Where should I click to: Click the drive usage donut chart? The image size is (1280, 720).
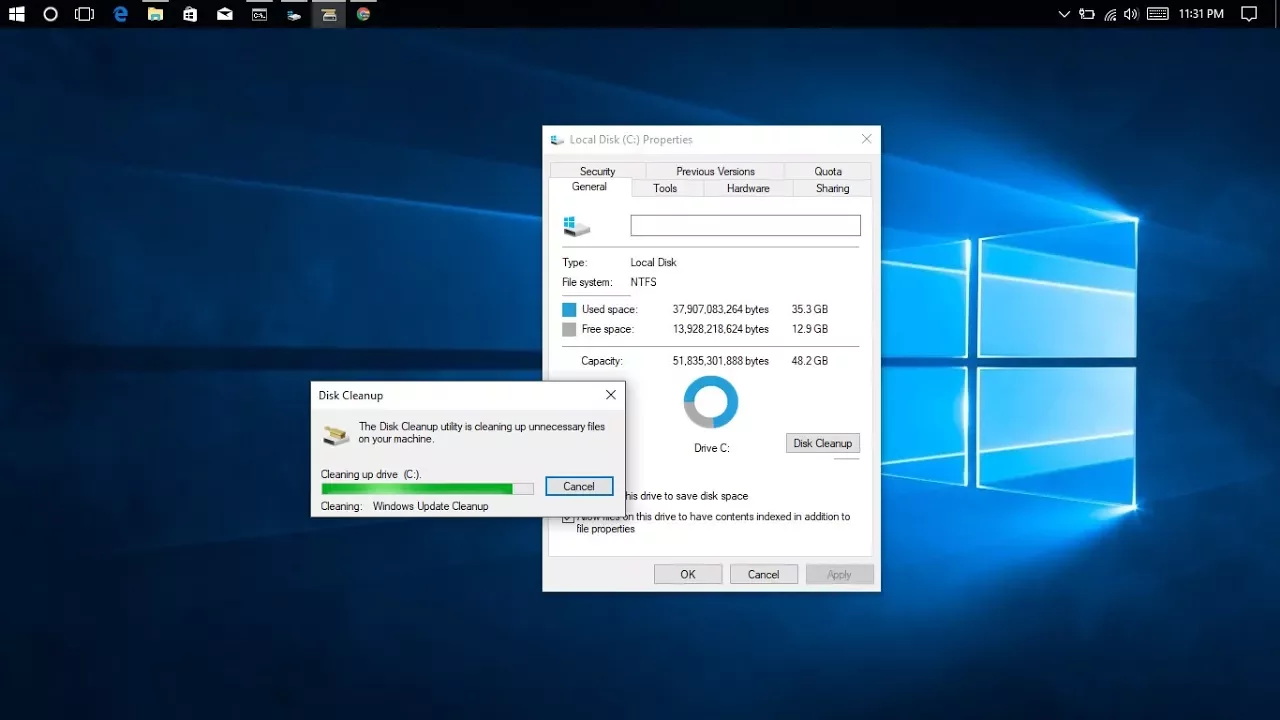click(x=711, y=403)
